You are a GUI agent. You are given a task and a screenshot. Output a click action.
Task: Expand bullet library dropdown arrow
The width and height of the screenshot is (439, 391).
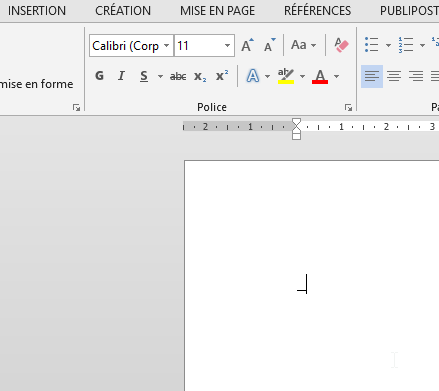pyautogui.click(x=388, y=45)
